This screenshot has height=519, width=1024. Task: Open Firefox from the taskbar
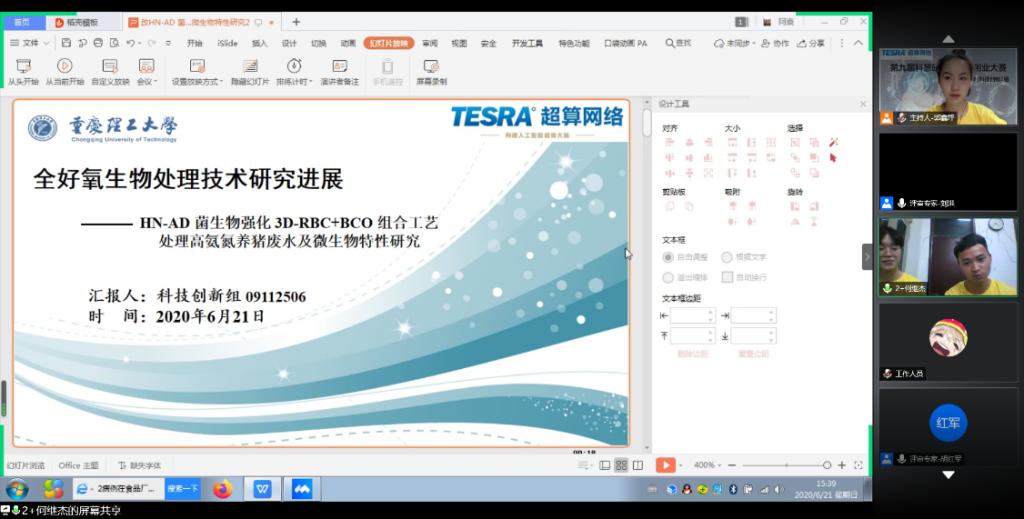click(222, 489)
